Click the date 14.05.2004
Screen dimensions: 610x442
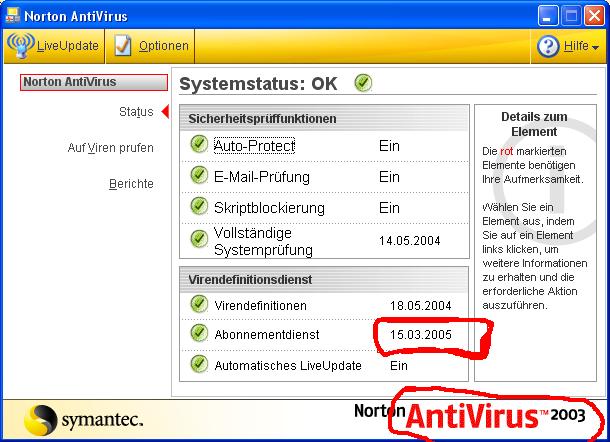[x=410, y=241]
